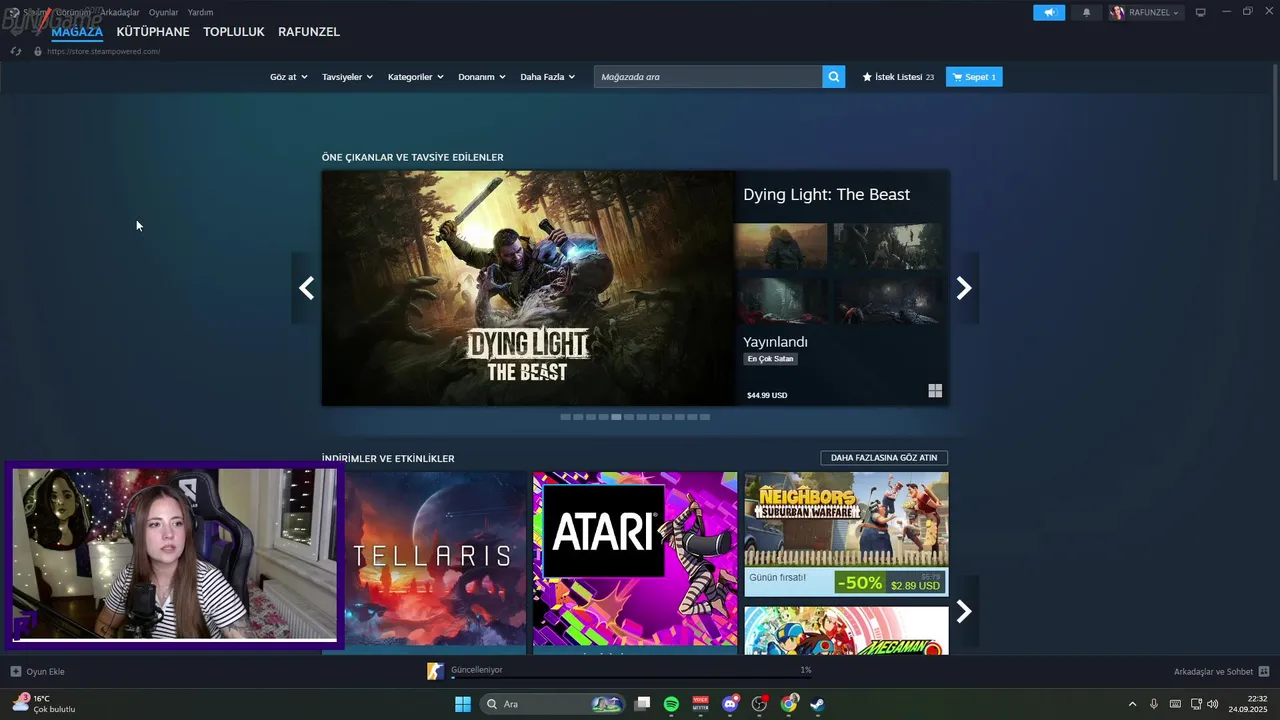The height and width of the screenshot is (720, 1280).
Task: Open İstek Listesi wishlist link
Action: click(898, 77)
